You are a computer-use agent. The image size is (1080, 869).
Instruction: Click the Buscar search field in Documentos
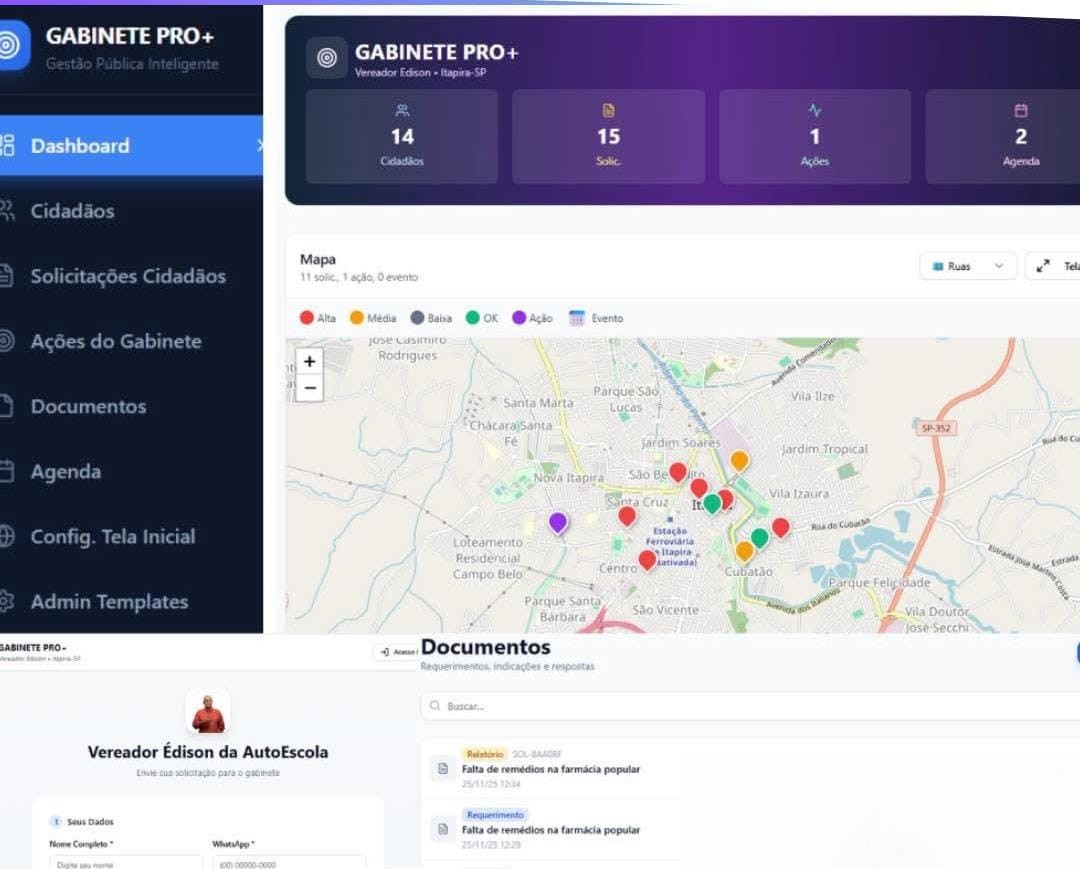pos(750,706)
